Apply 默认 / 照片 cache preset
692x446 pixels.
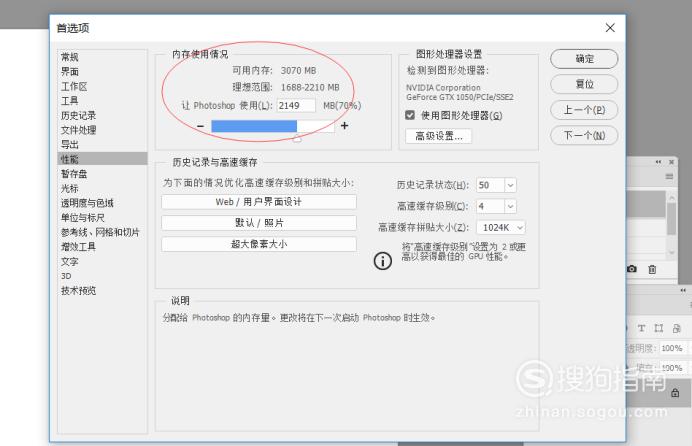pyautogui.click(x=259, y=223)
